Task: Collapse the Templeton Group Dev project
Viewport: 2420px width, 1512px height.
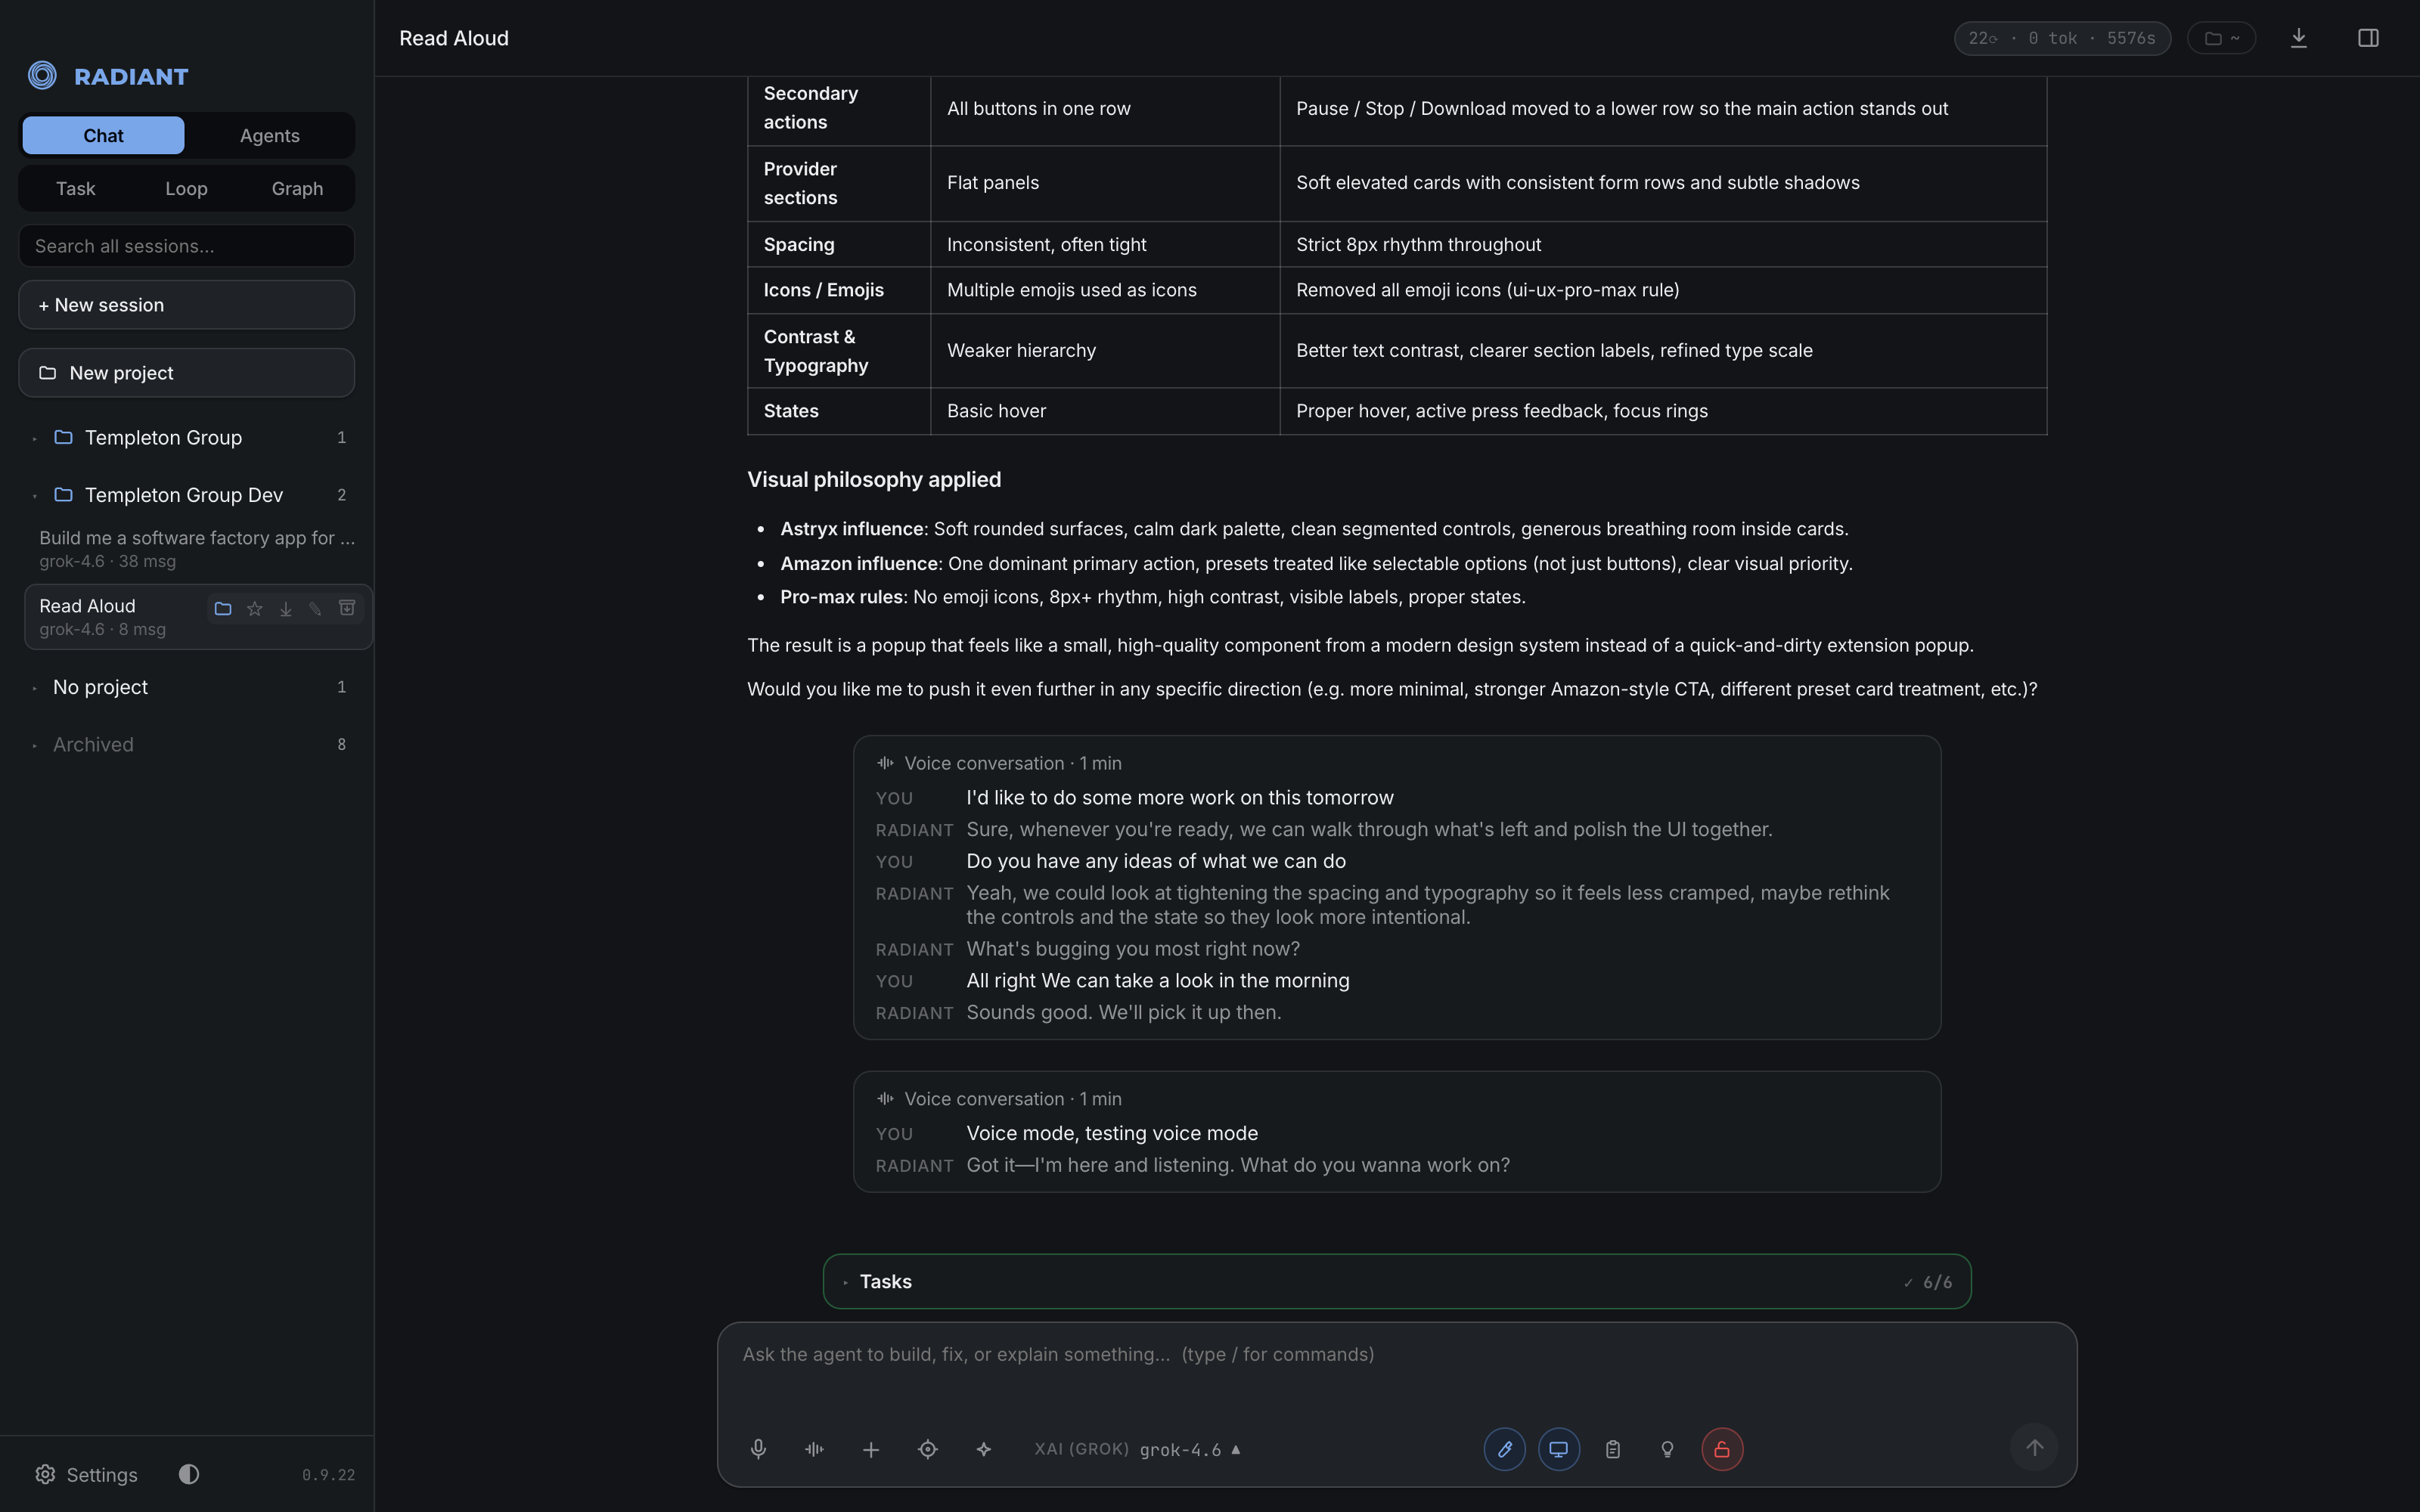Action: pos(188,495)
